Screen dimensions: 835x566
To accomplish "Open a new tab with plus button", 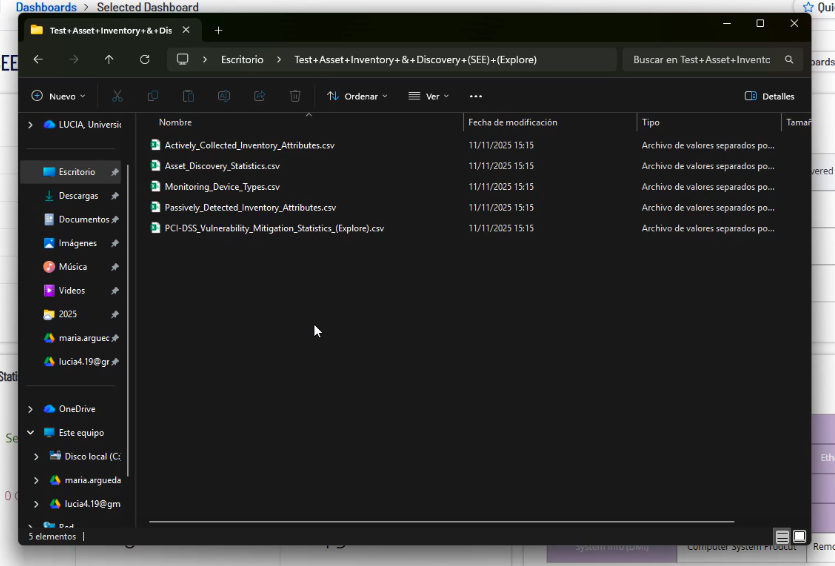I will (x=219, y=30).
